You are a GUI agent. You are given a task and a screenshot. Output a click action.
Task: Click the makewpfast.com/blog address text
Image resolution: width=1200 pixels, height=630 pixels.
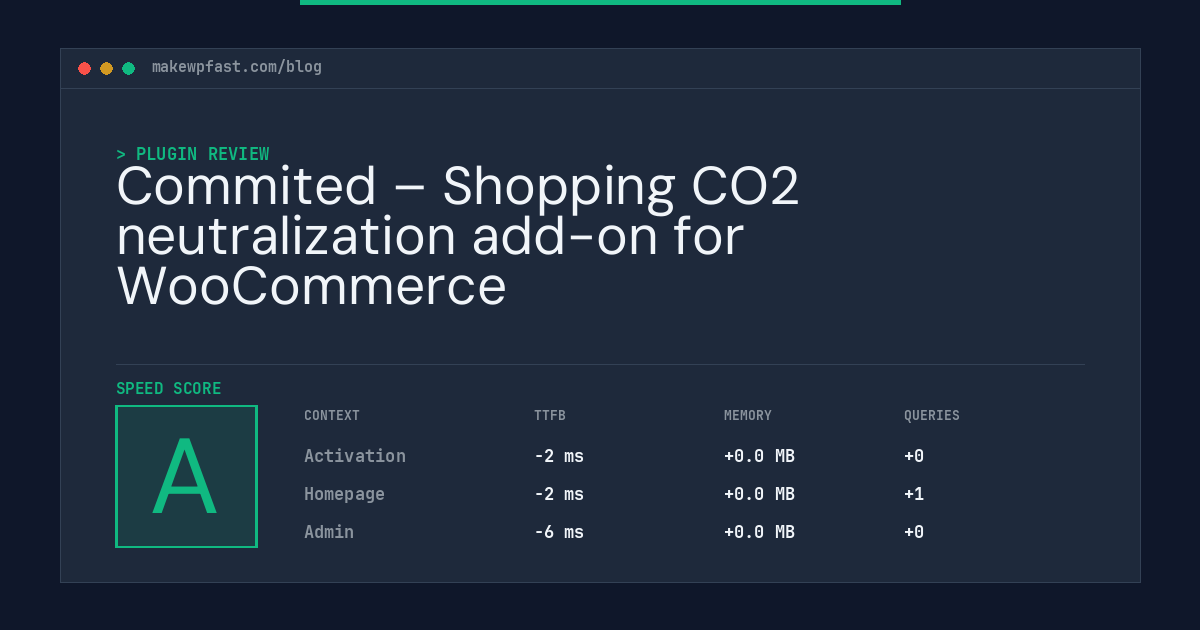coord(237,67)
